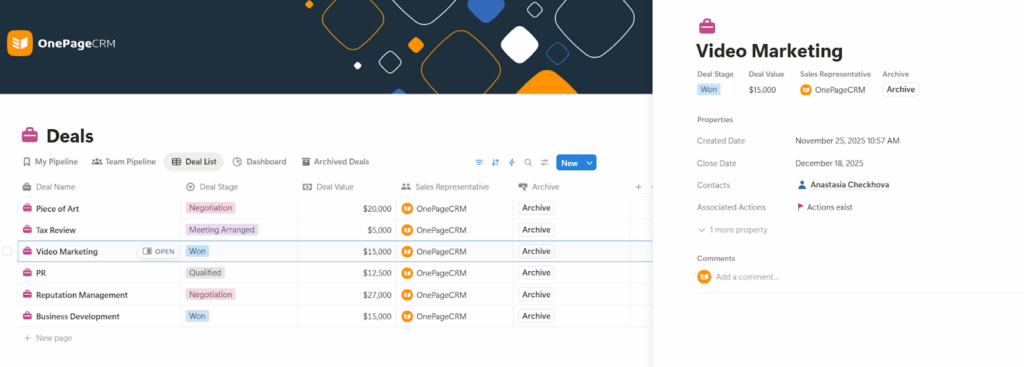The image size is (1024, 367).
Task: Select the Deal List tab
Action: 194,162
